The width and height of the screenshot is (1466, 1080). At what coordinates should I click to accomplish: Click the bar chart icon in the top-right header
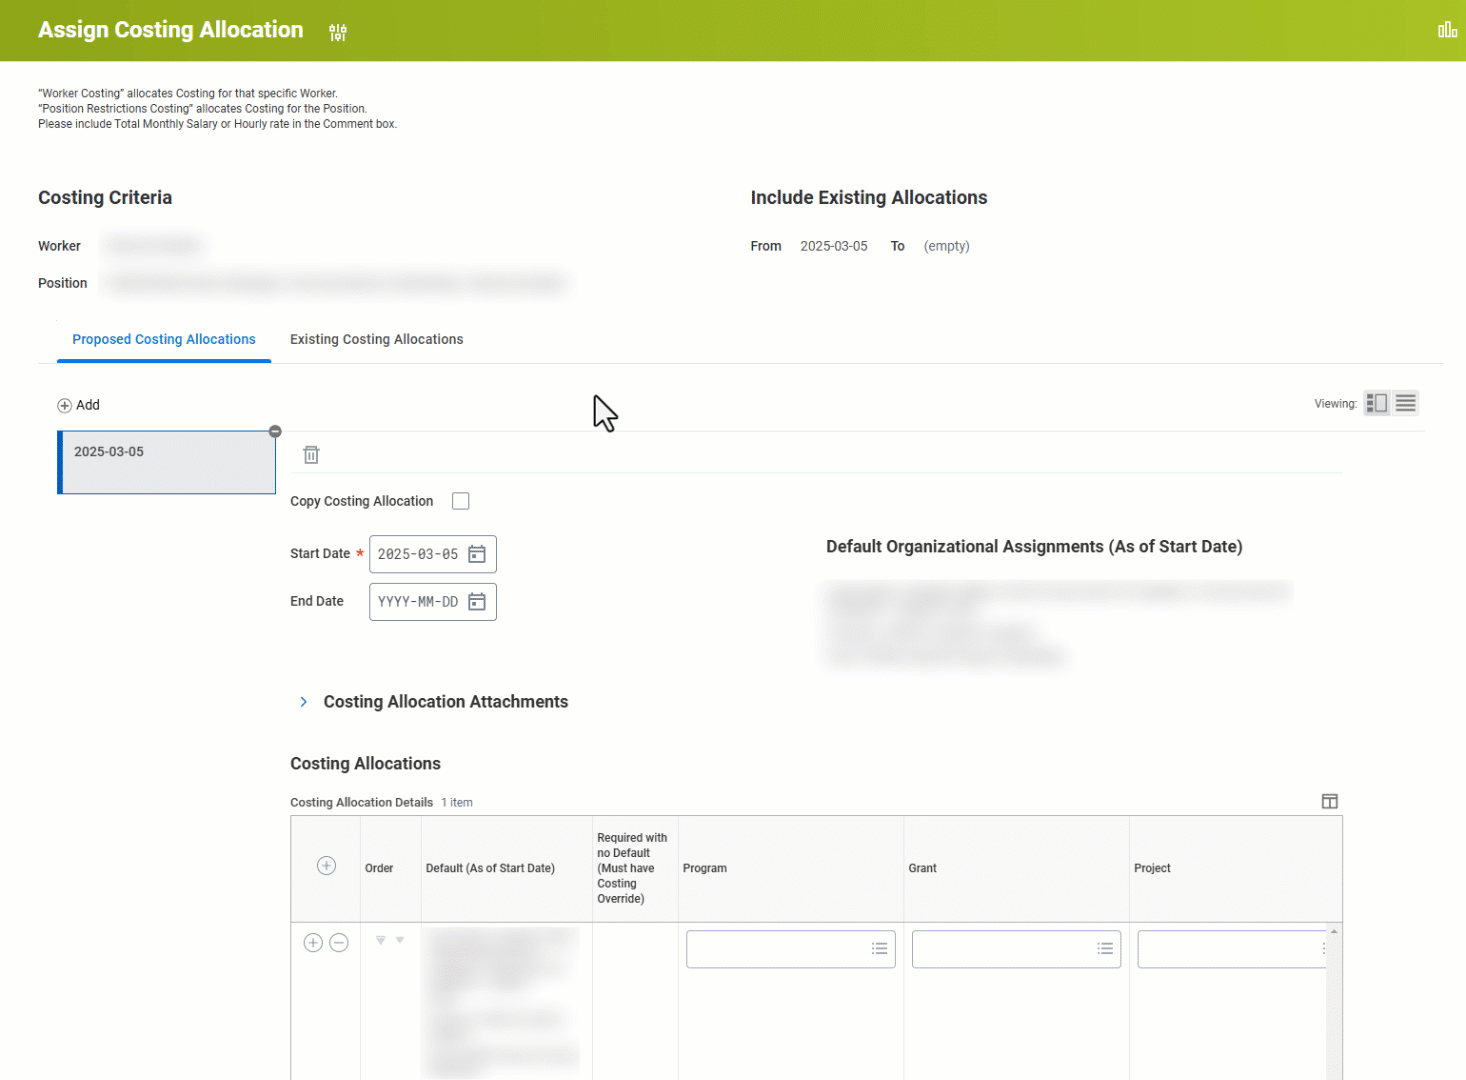1447,29
